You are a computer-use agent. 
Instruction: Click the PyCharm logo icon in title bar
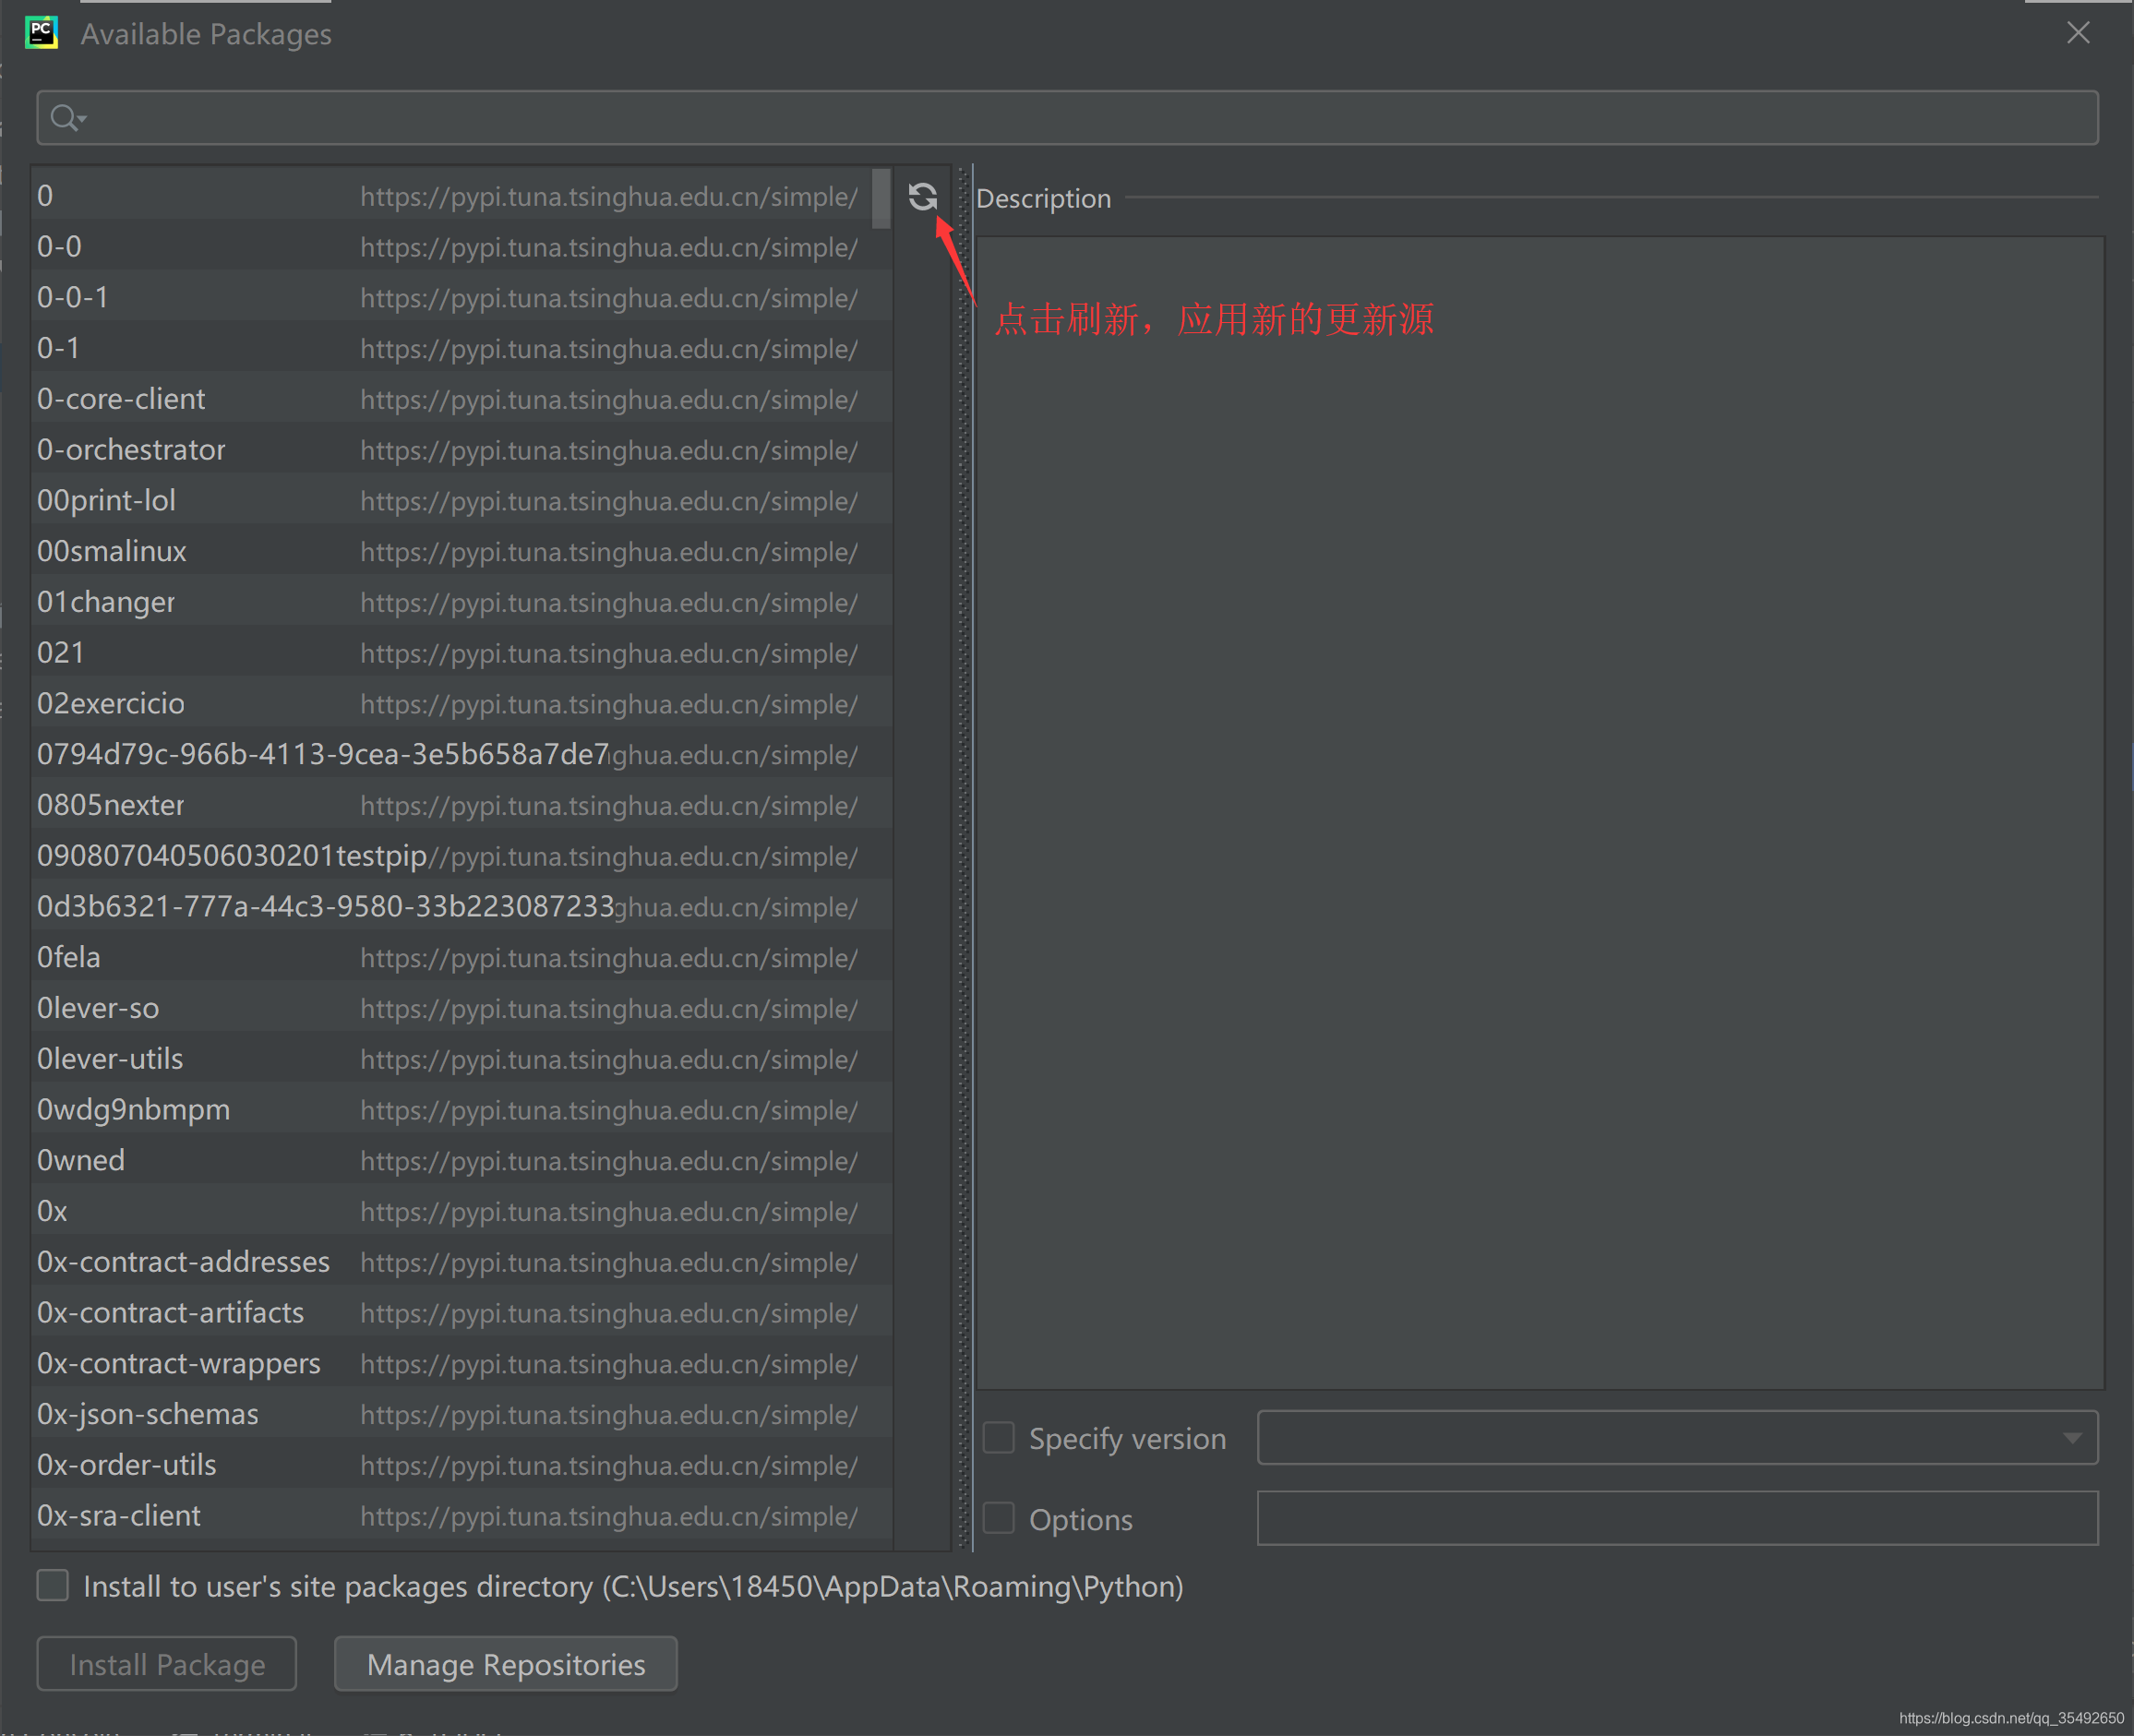point(41,33)
